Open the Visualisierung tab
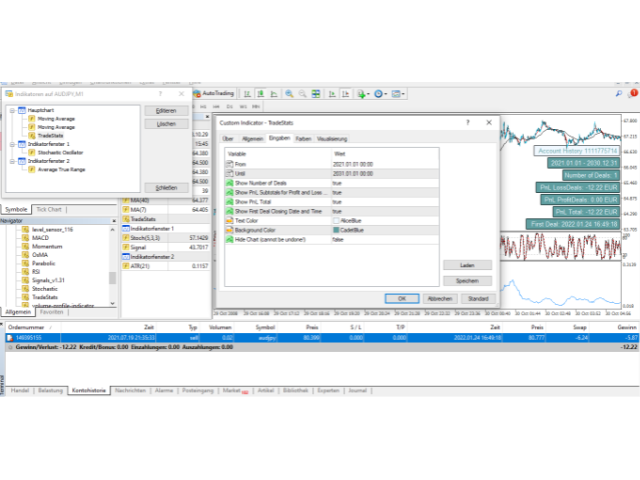This screenshot has width=640, height=480. pyautogui.click(x=332, y=139)
